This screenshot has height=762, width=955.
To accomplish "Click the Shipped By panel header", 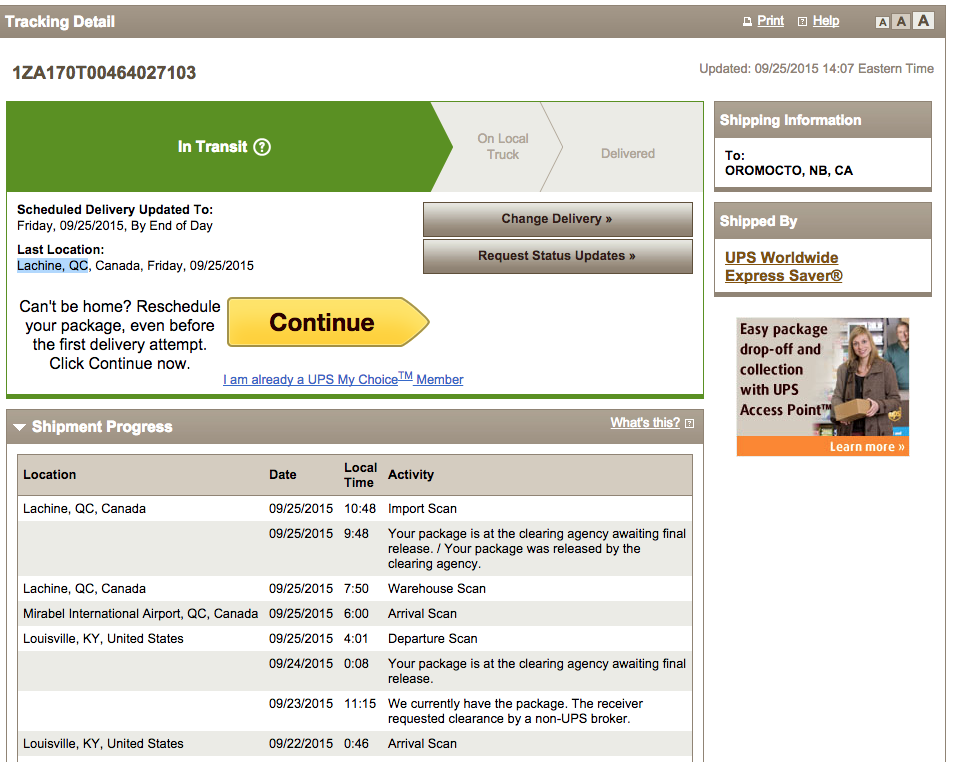I will pyautogui.click(x=823, y=221).
